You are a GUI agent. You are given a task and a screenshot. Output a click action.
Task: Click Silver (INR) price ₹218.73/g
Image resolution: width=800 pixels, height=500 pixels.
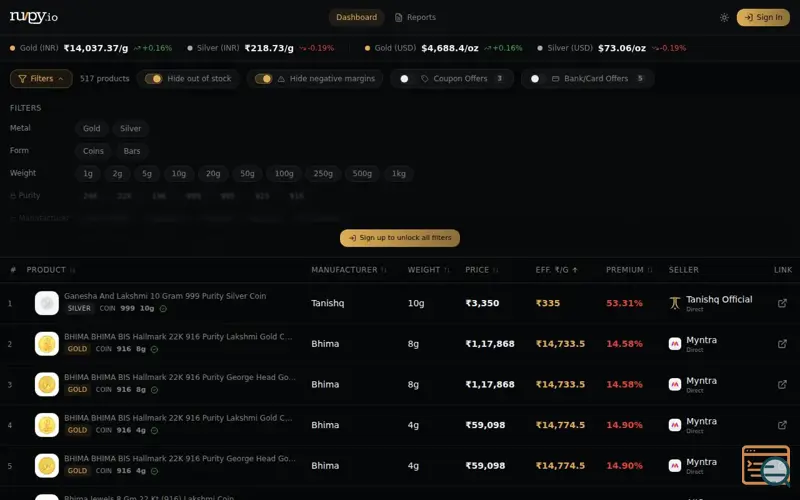tap(269, 48)
